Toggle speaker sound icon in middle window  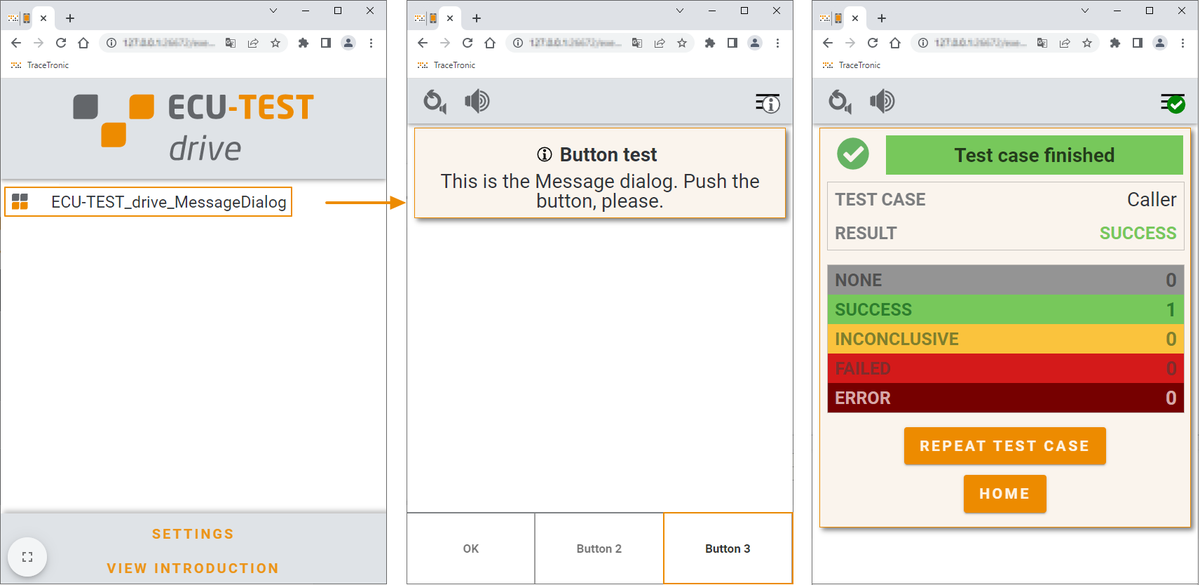(477, 101)
